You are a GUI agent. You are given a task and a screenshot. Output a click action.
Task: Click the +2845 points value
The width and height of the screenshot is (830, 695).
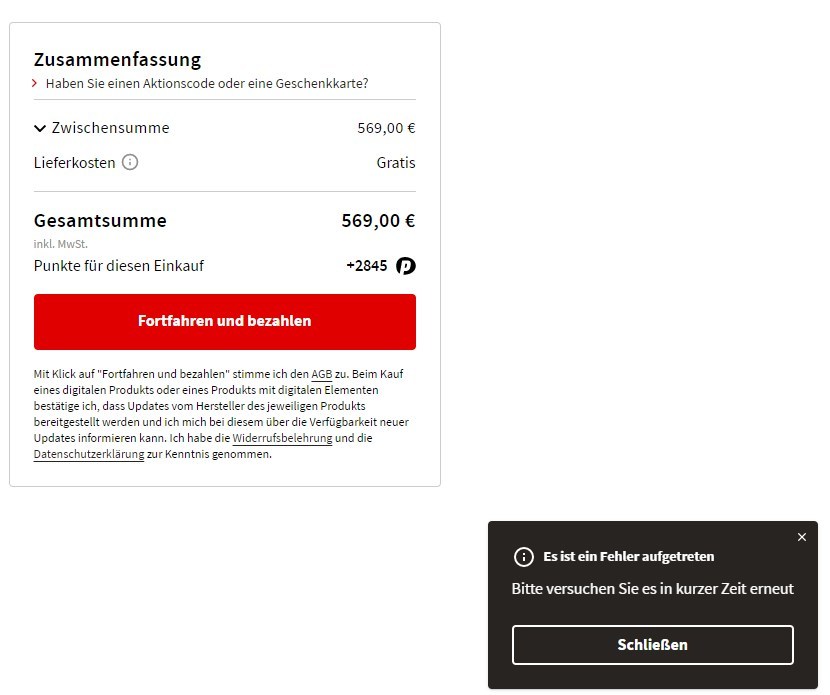366,266
